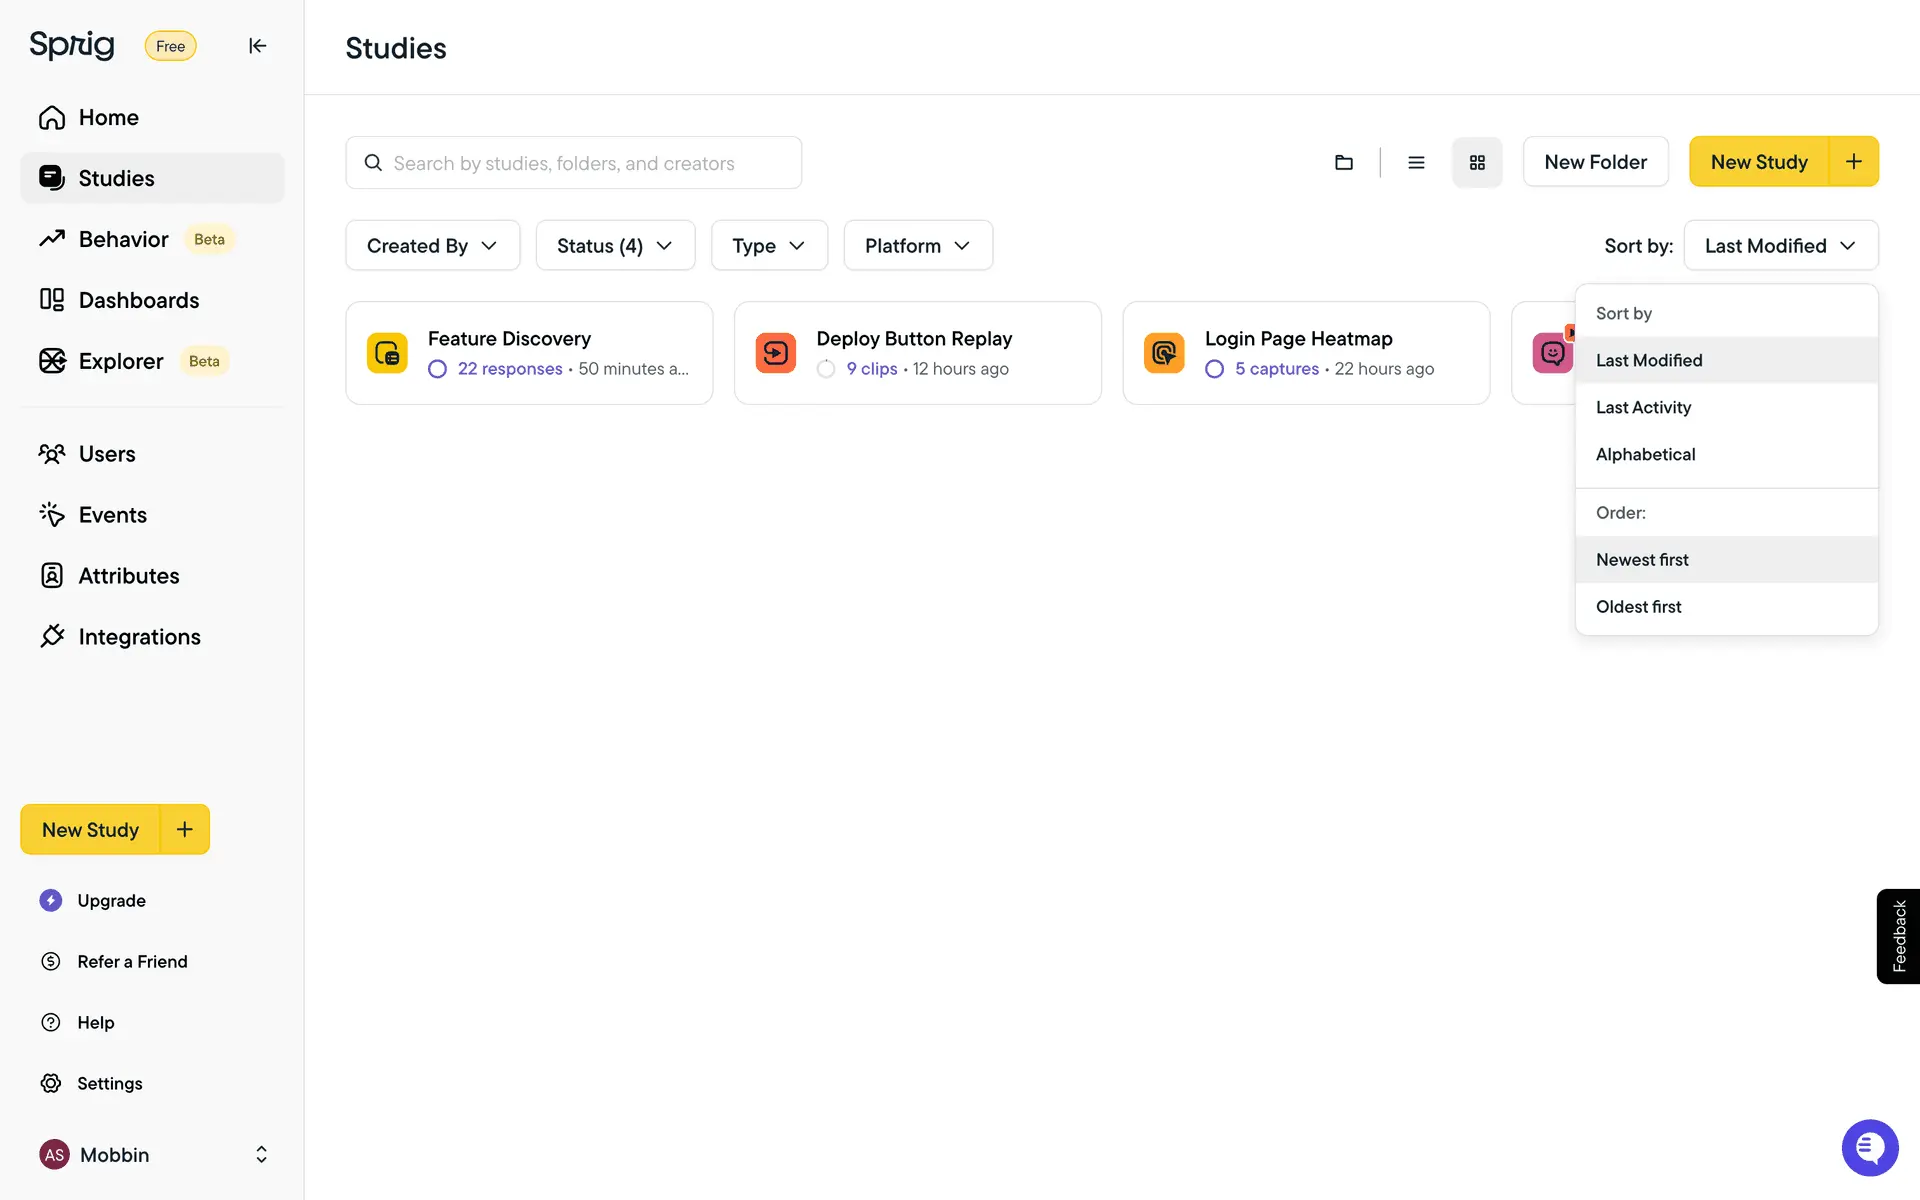Switch to grid view icon
Viewport: 1920px width, 1200px height.
point(1477,162)
